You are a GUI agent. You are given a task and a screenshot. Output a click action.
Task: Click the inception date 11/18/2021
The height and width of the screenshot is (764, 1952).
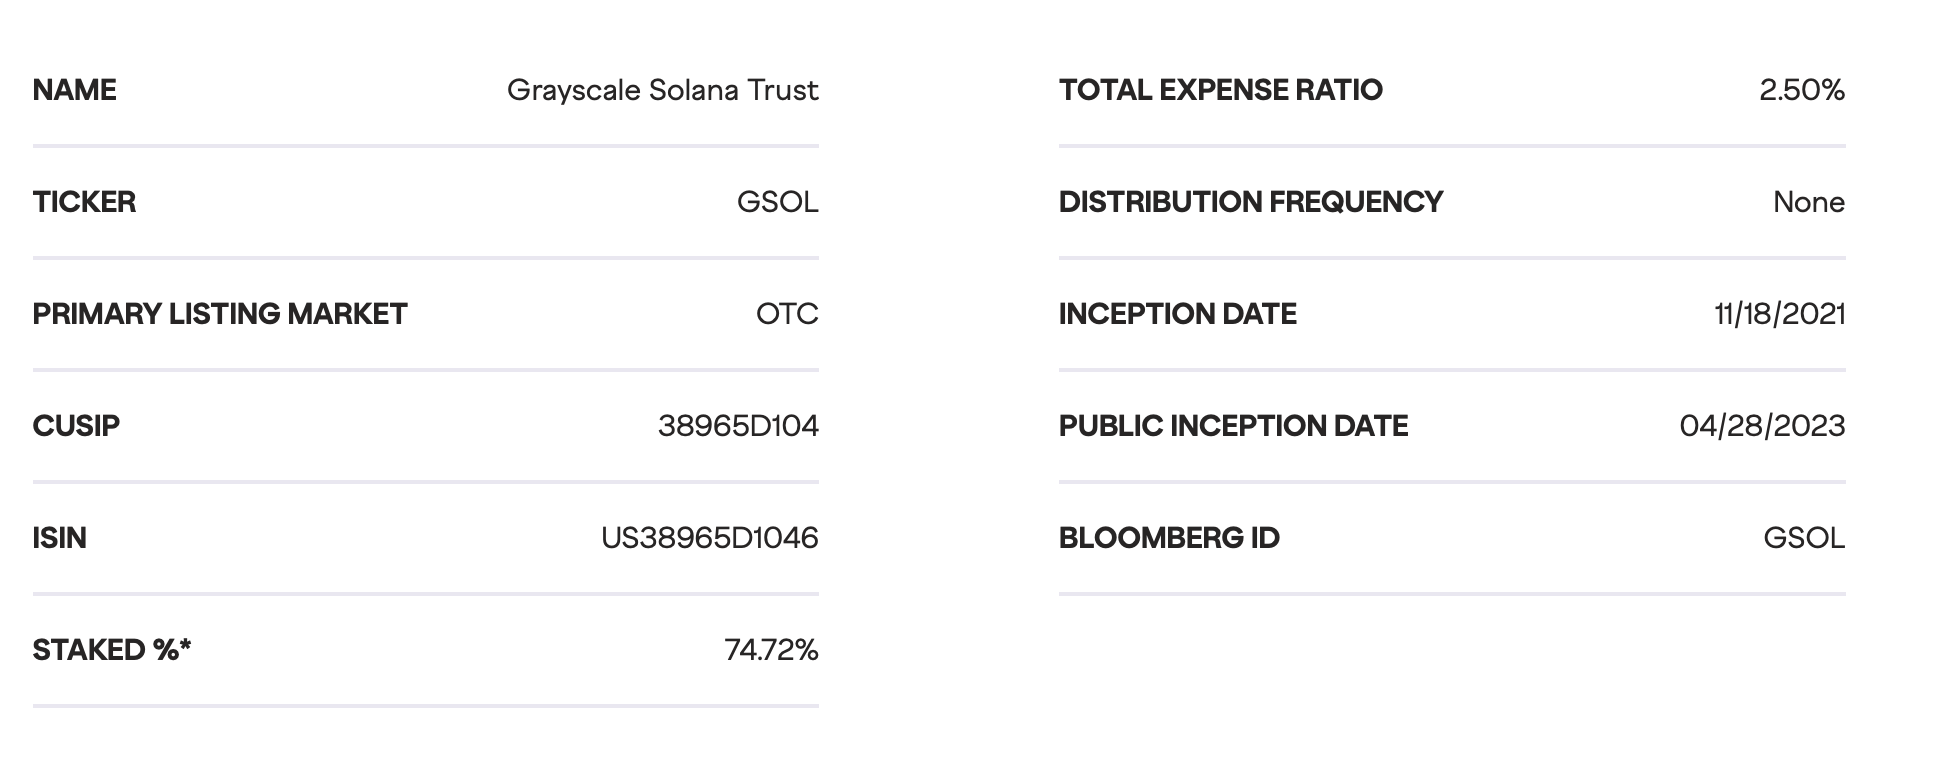[x=1779, y=314]
